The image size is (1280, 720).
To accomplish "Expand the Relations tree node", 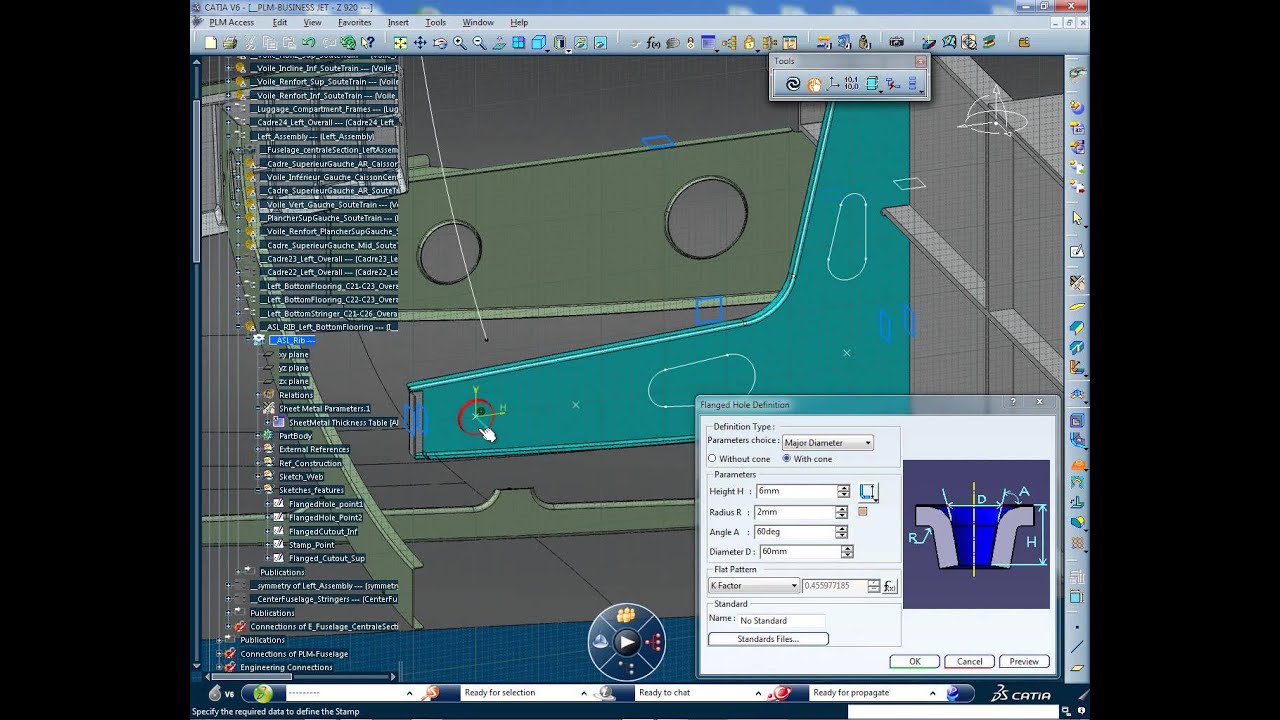I will 258,395.
